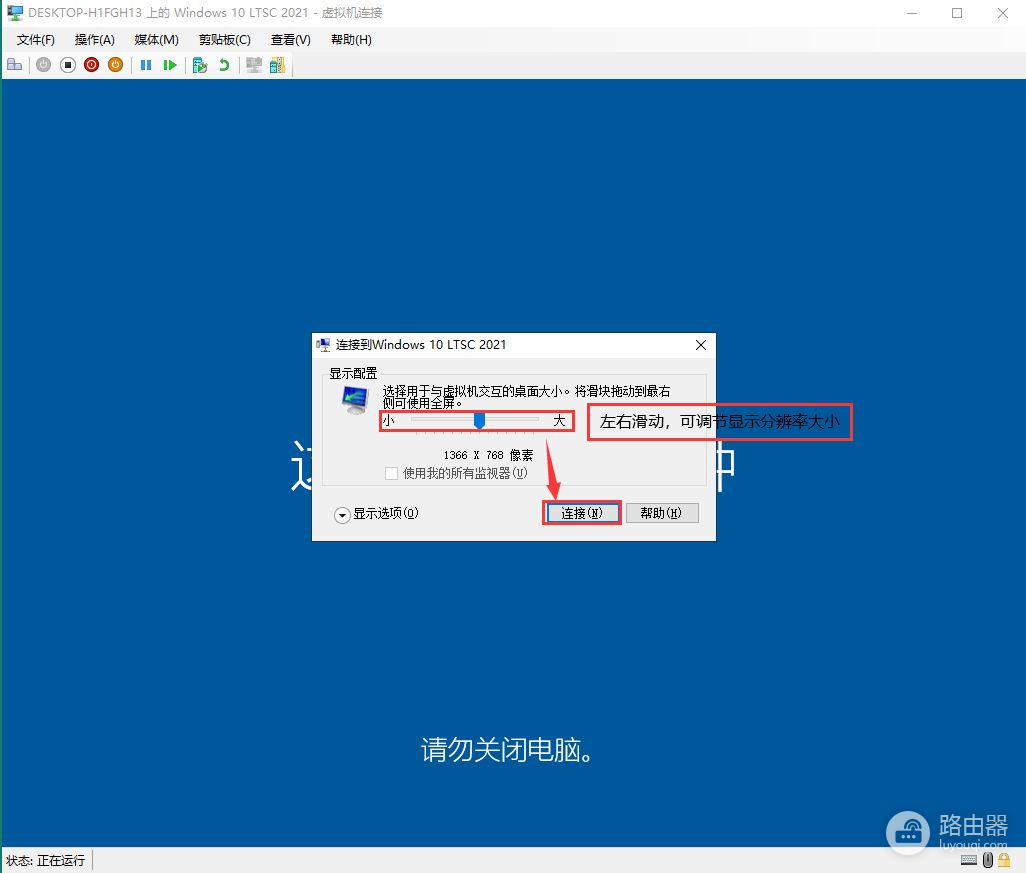Click the Ctrl+Alt+Delete toolbar icon
This screenshot has width=1026, height=873.
click(14, 65)
